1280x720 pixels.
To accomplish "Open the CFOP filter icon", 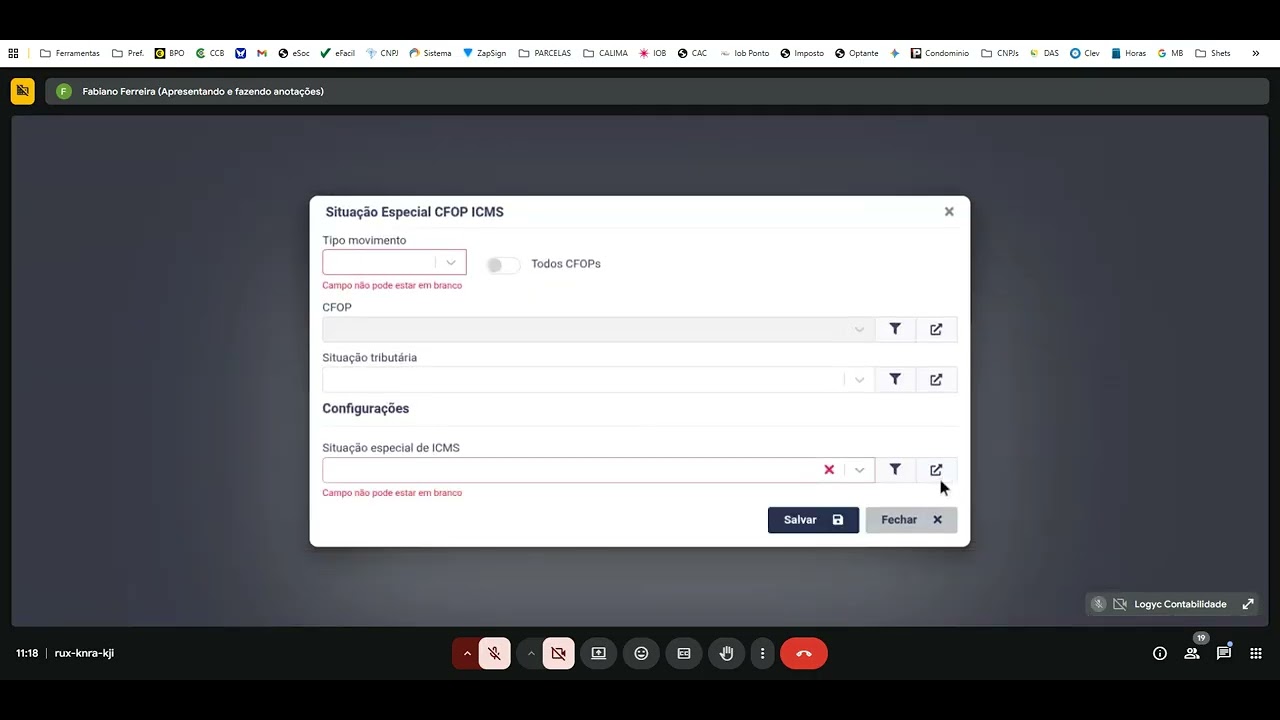I will click(895, 329).
